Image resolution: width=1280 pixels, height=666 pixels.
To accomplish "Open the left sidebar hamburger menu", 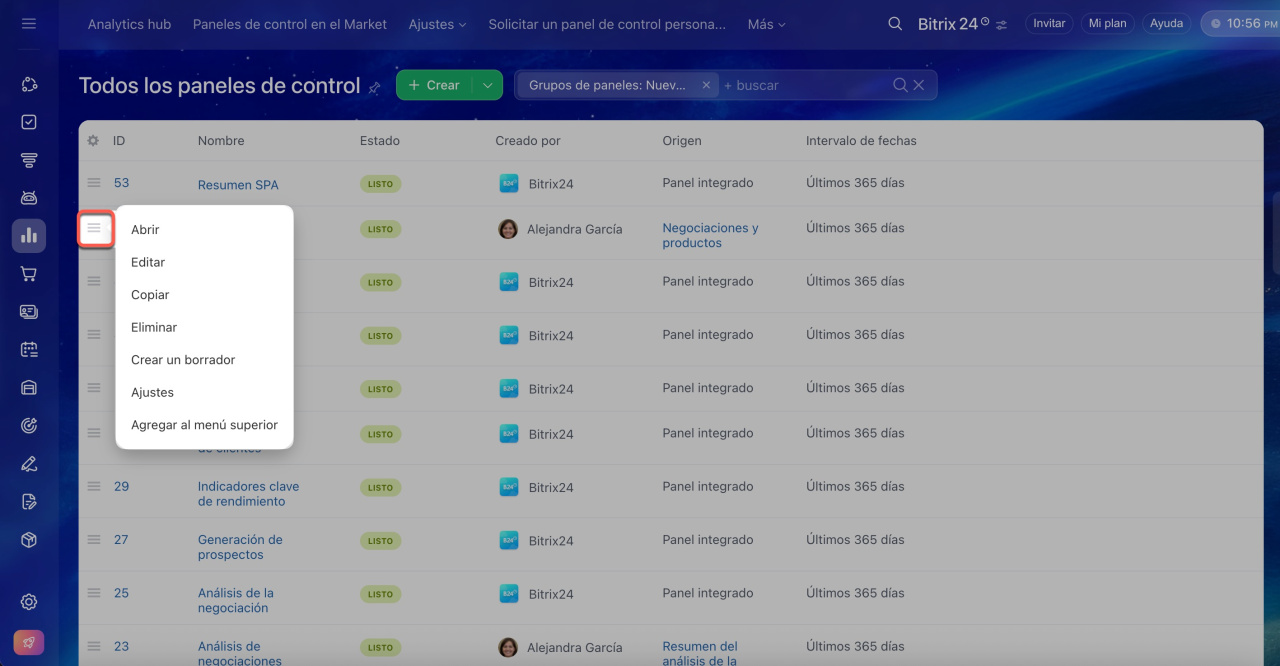I will click(x=28, y=23).
